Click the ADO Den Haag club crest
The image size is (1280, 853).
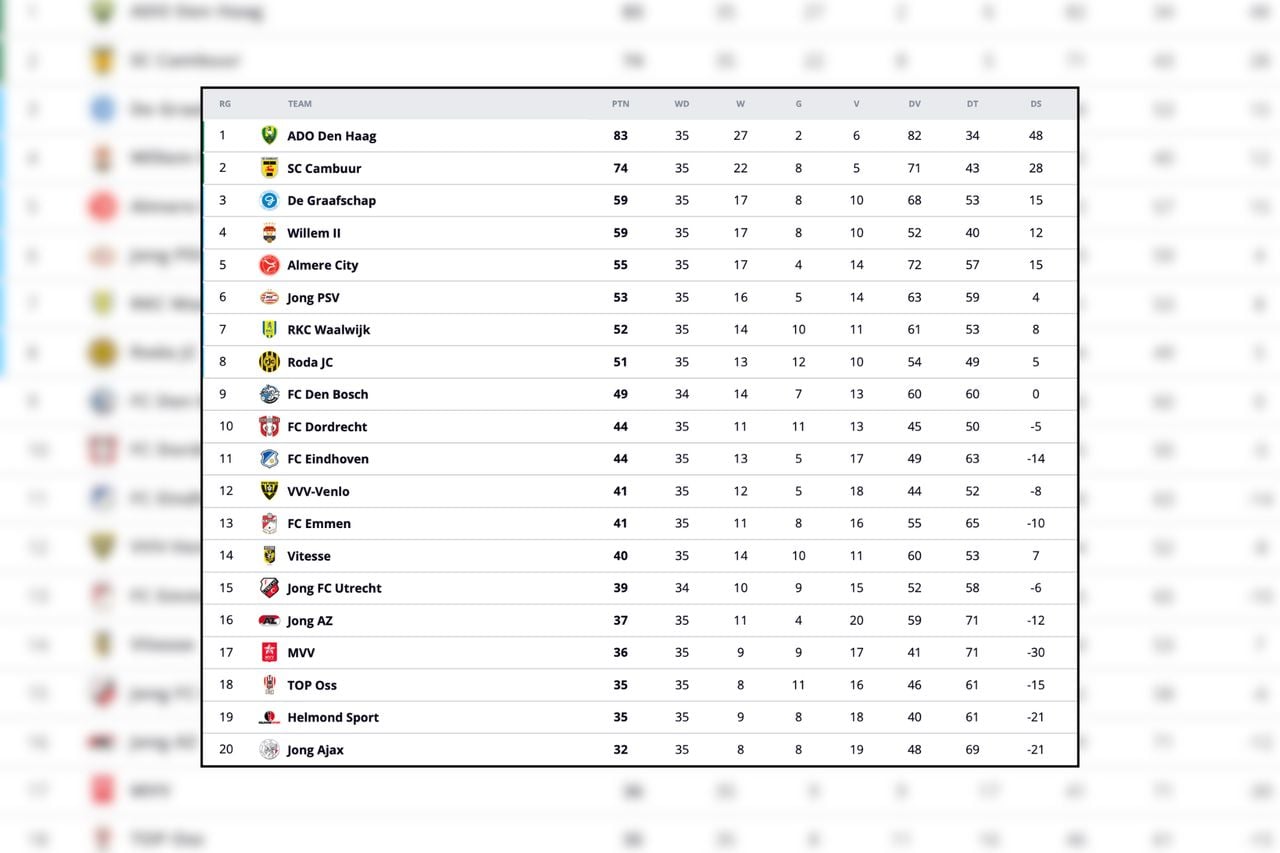(268, 135)
